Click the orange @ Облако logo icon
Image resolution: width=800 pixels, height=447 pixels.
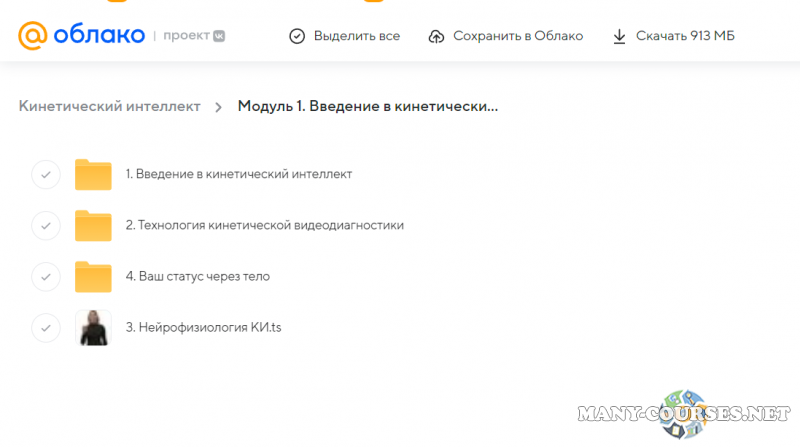[33, 35]
